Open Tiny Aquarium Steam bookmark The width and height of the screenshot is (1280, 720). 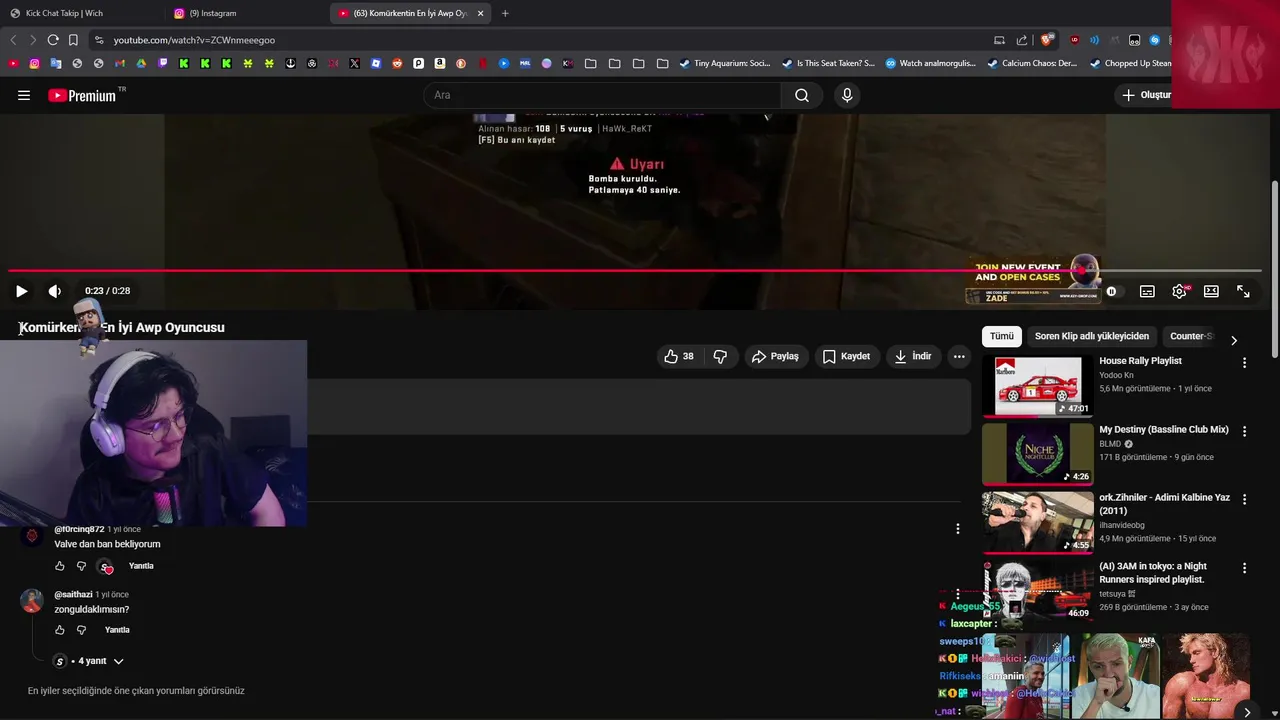[724, 63]
